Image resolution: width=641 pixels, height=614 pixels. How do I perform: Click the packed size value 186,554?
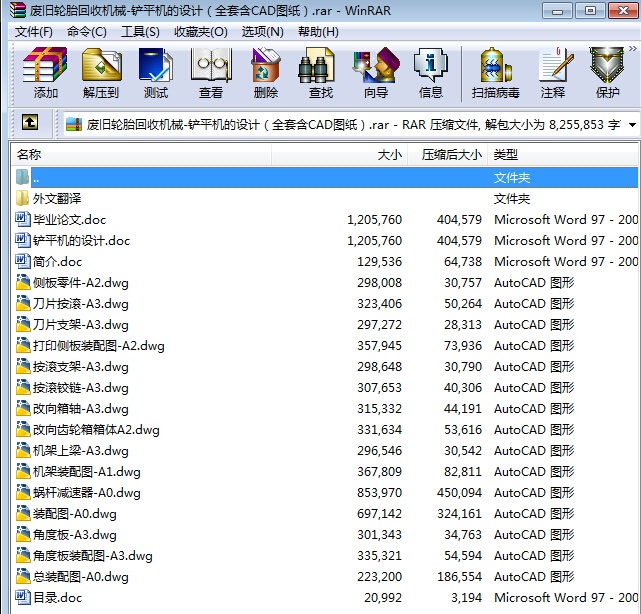459,577
